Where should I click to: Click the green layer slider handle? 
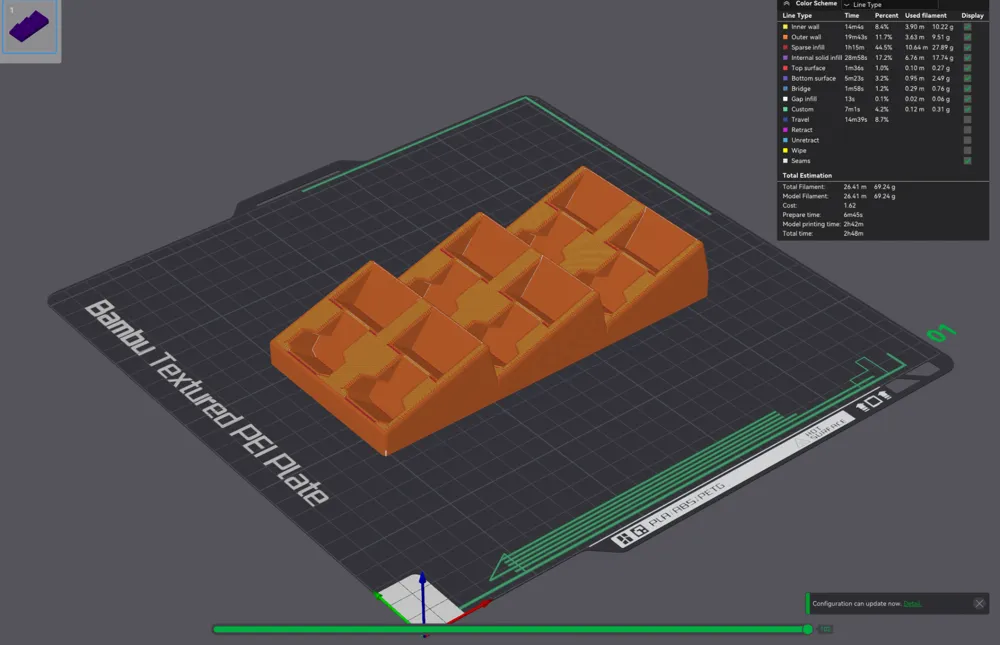click(807, 630)
